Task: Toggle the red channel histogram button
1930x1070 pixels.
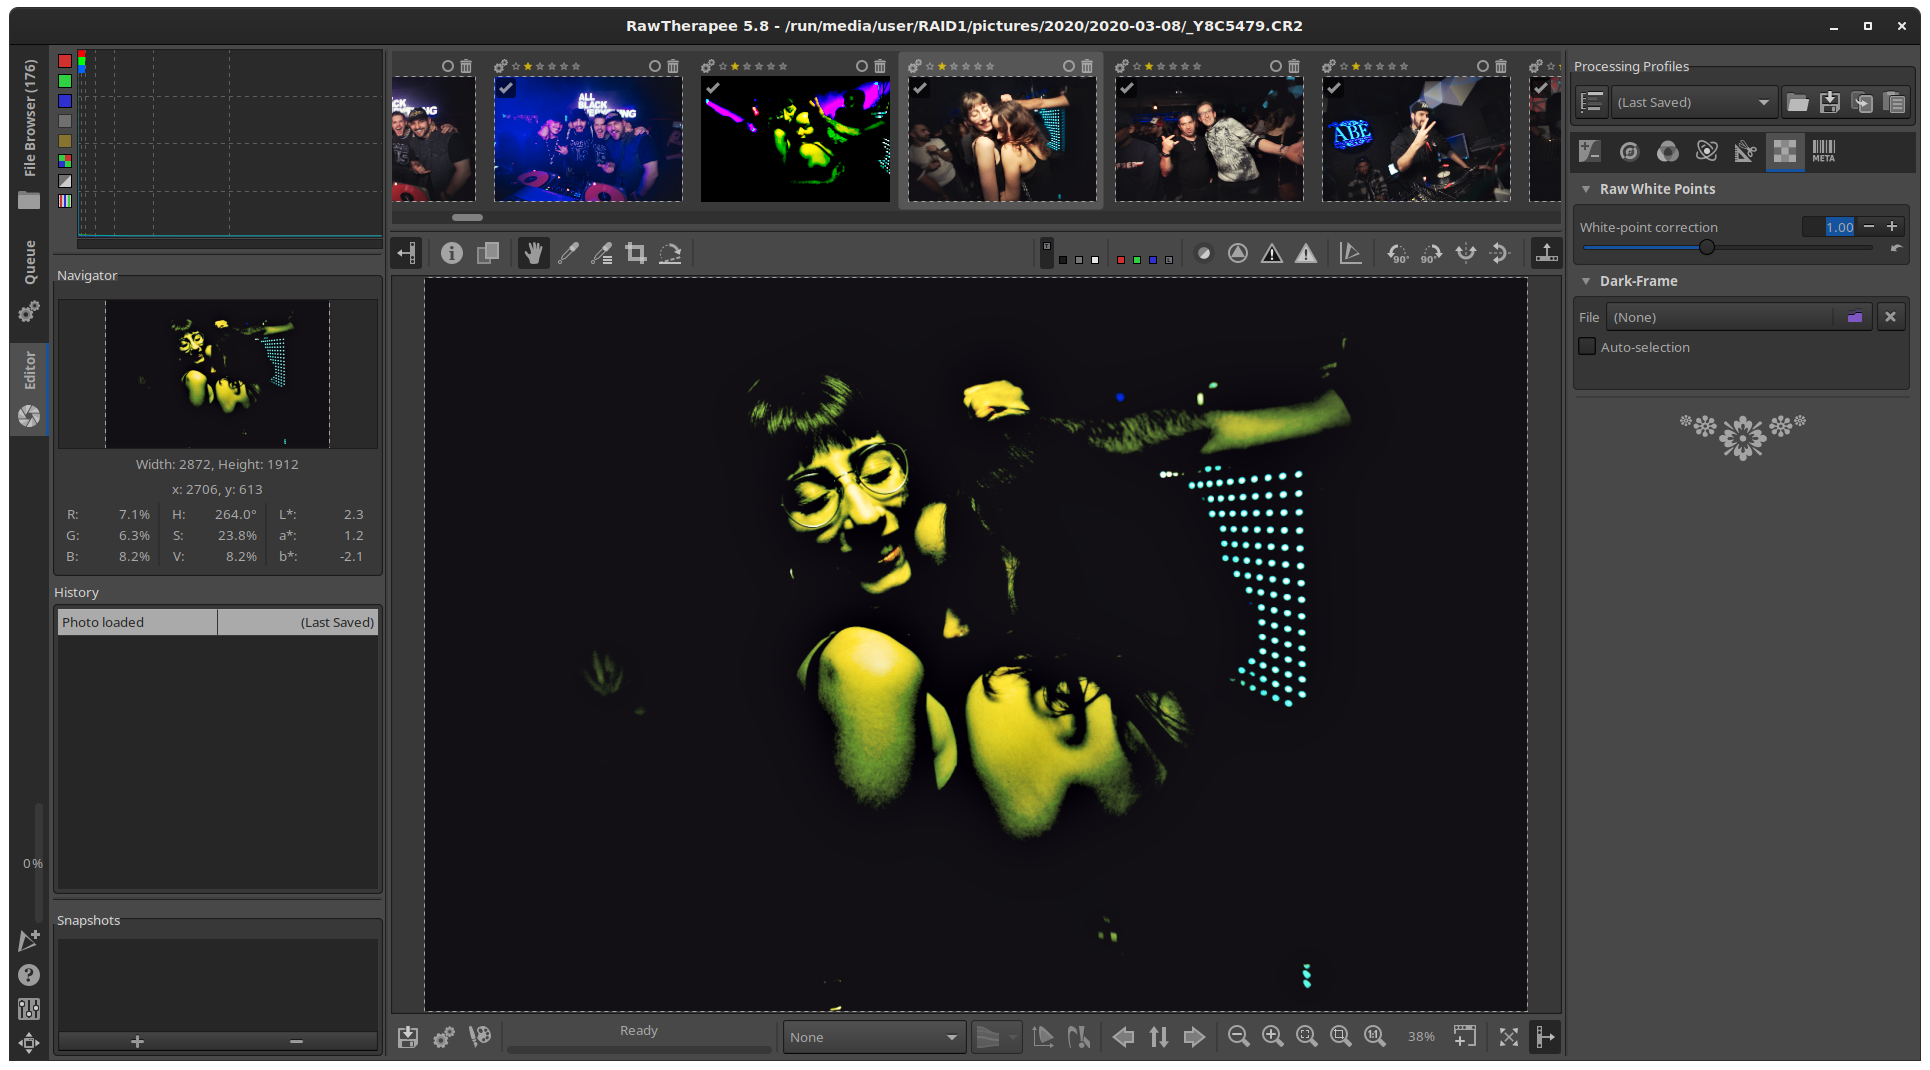Action: click(65, 61)
